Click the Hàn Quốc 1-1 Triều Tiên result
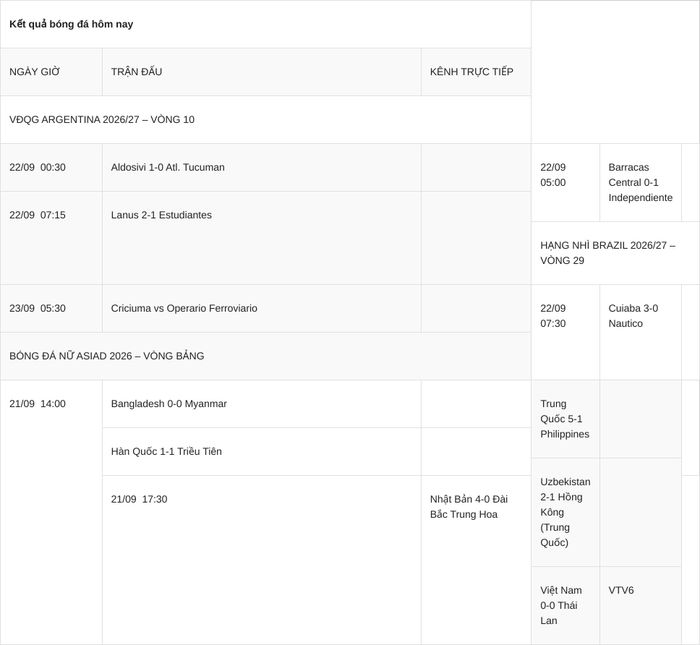The image size is (700, 645). [x=166, y=452]
